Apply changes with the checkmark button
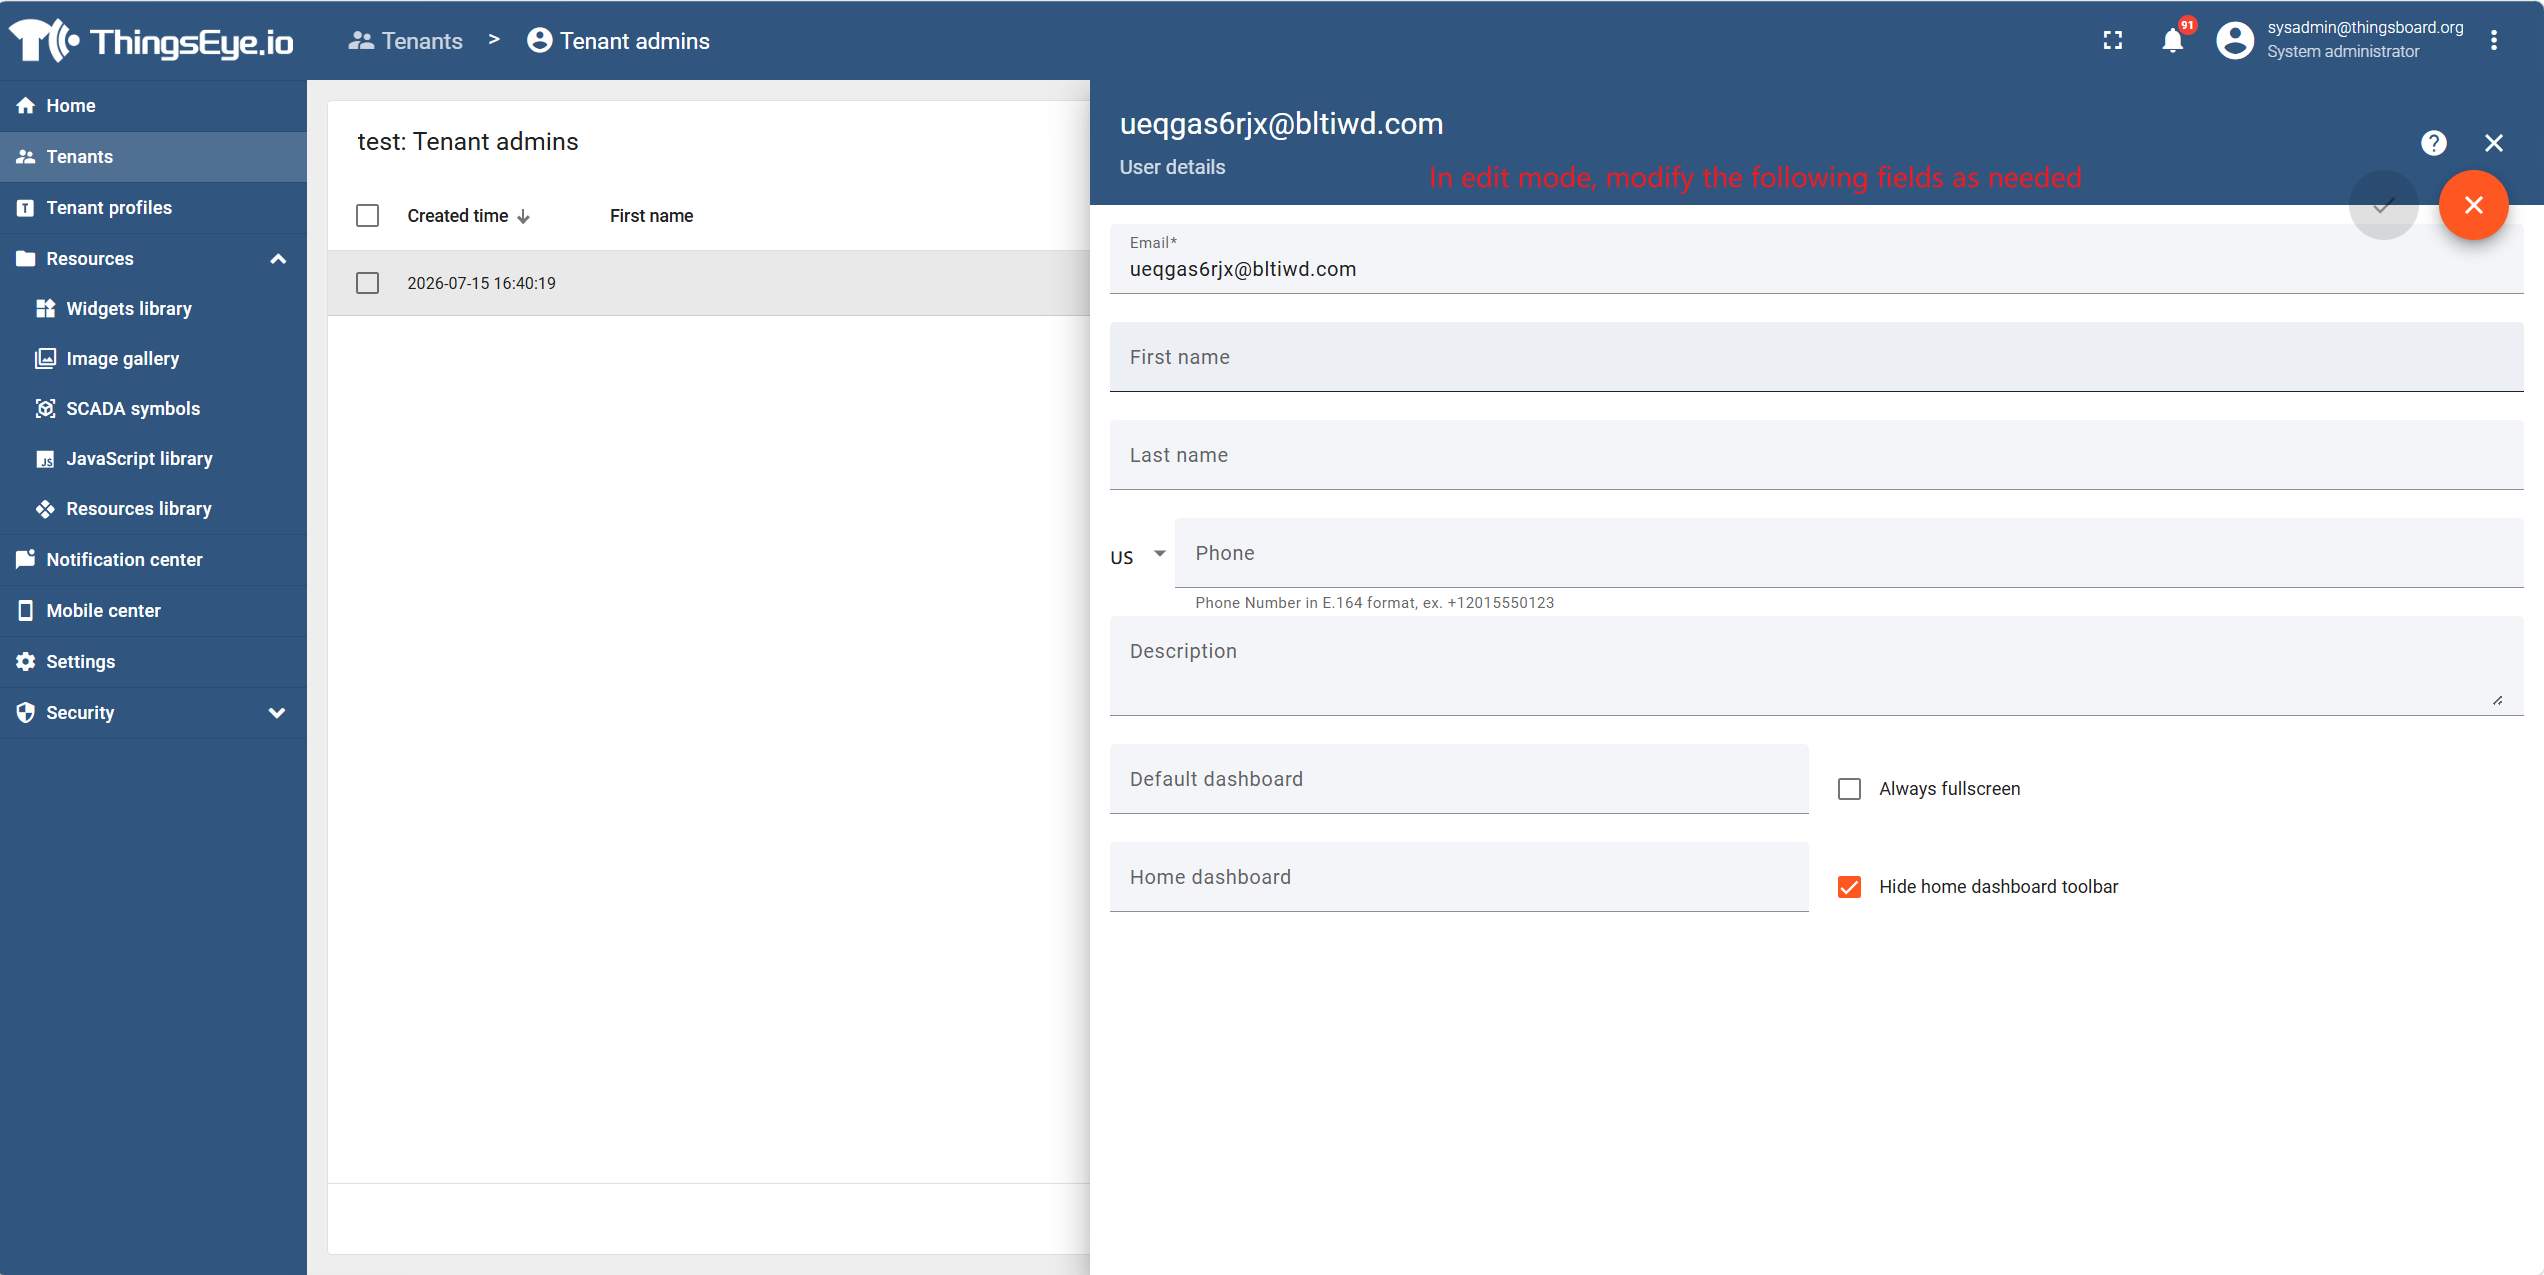The width and height of the screenshot is (2544, 1275). [x=2384, y=205]
